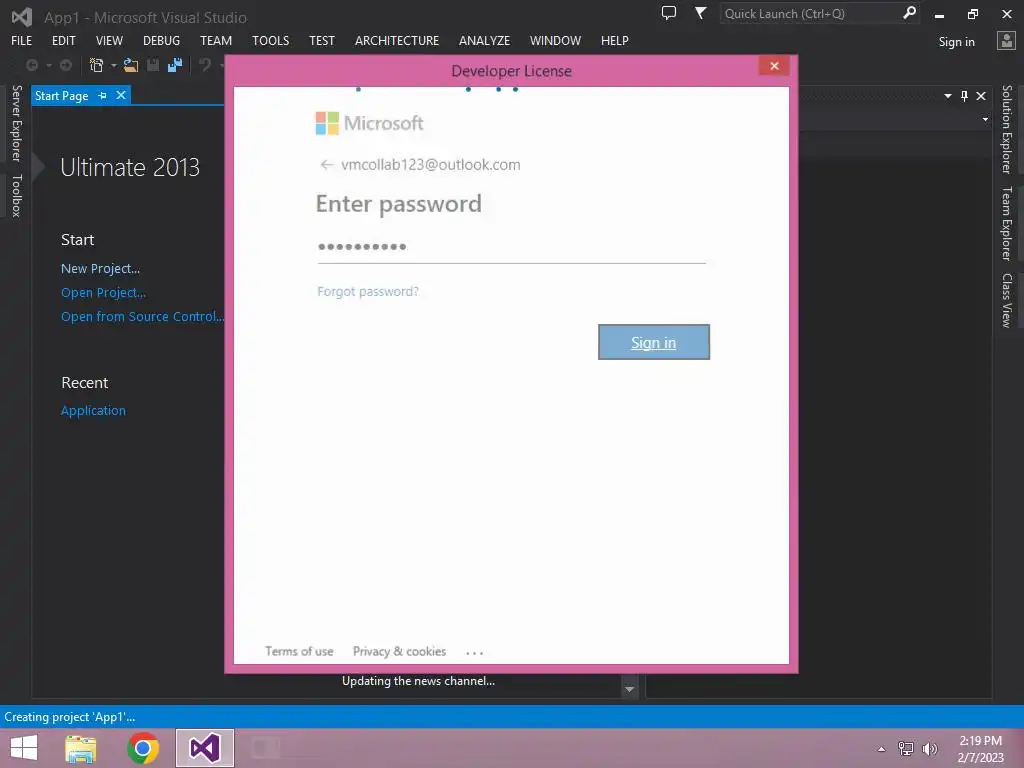Open the Server Explorer side tab

[17, 123]
